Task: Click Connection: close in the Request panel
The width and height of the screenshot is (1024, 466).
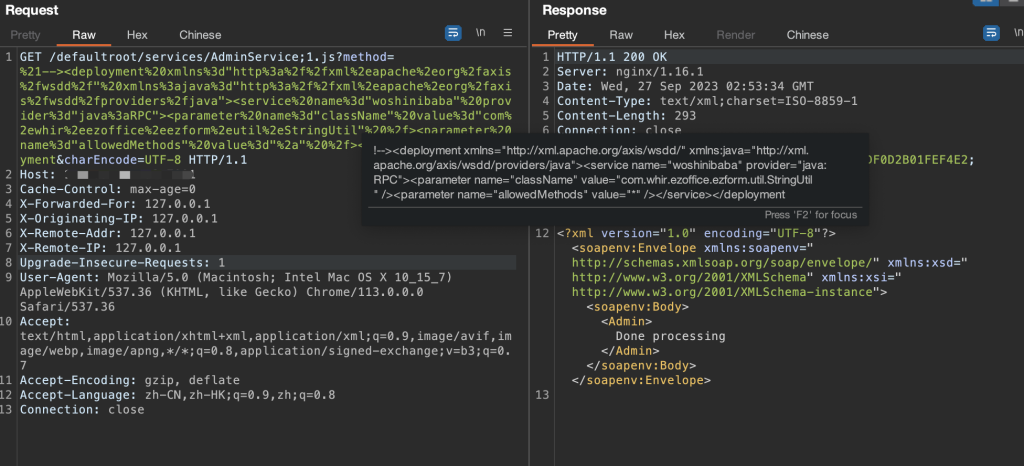Action: (82, 410)
